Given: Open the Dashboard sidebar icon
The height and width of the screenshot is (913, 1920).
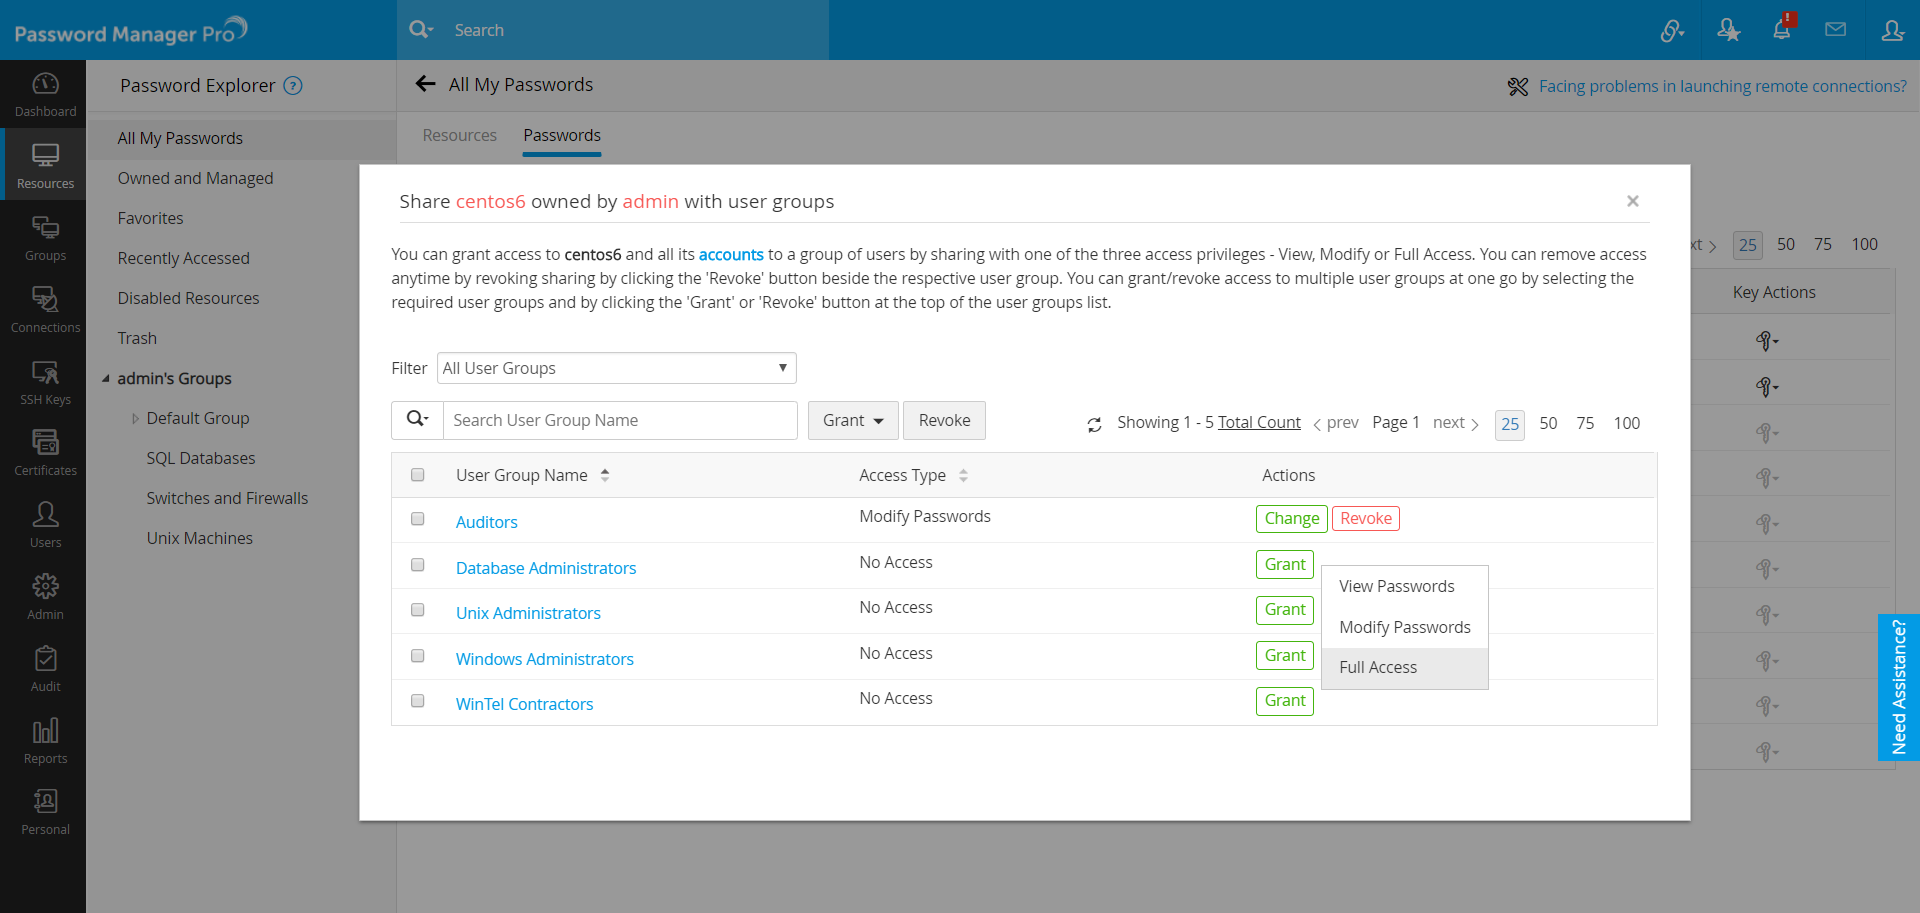Looking at the screenshot, I should tap(45, 95).
